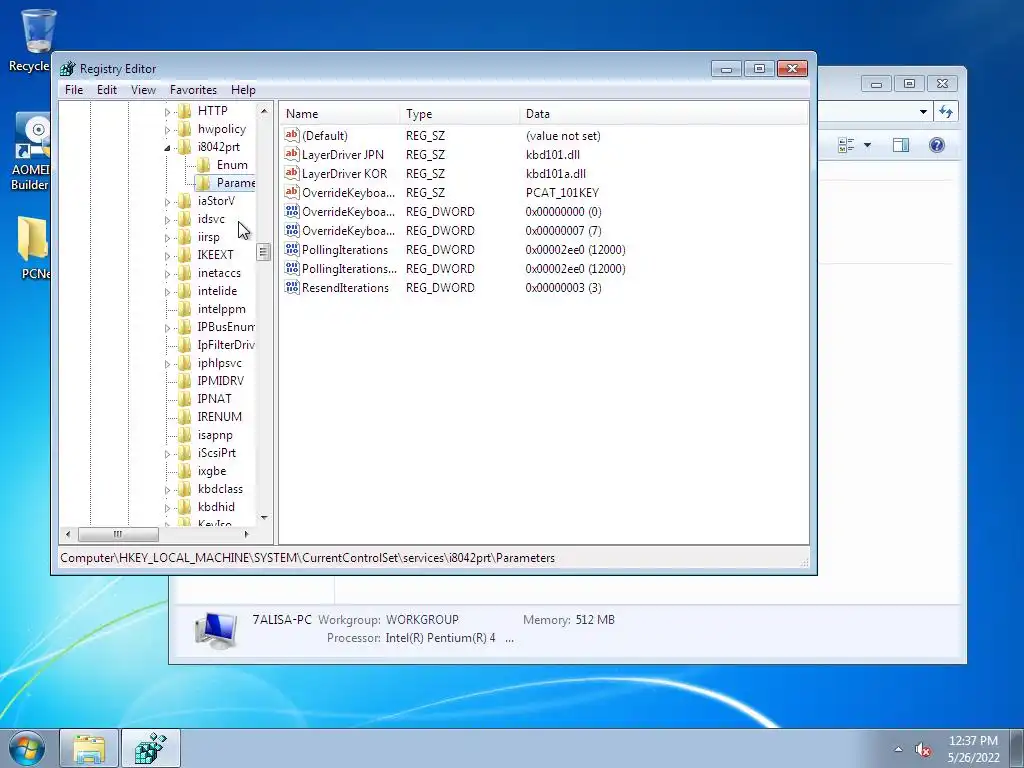Select the Parameters folder icon in tree
Screen dimensions: 1024x768
pyautogui.click(x=204, y=183)
